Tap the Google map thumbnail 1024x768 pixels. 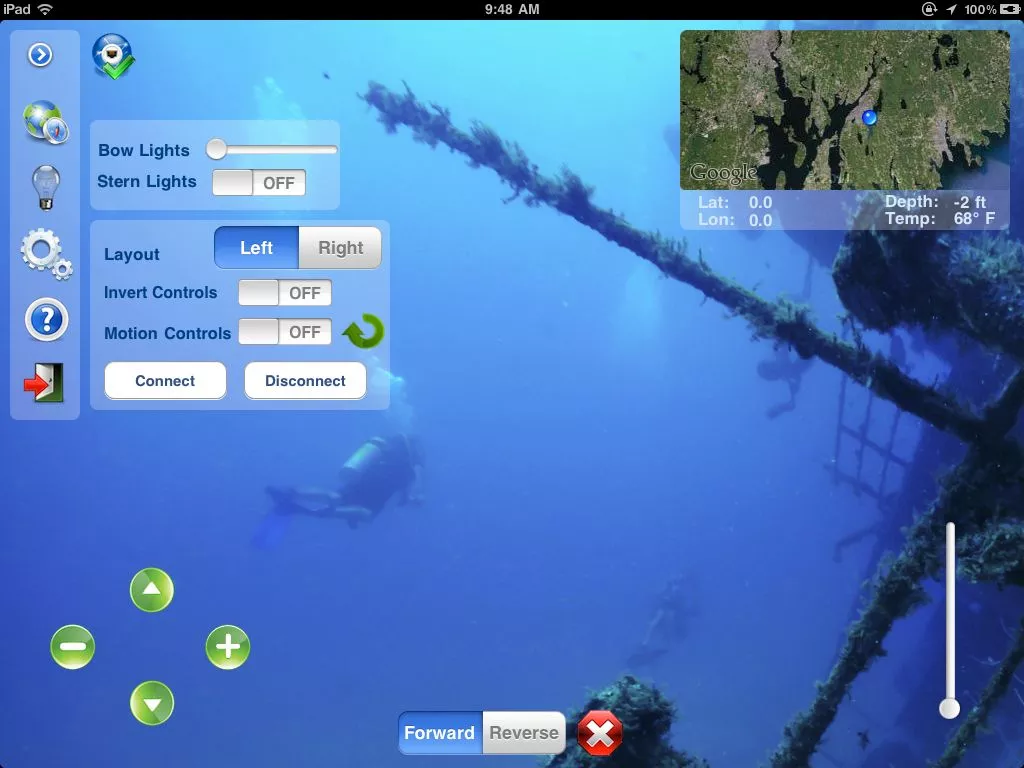click(x=844, y=110)
